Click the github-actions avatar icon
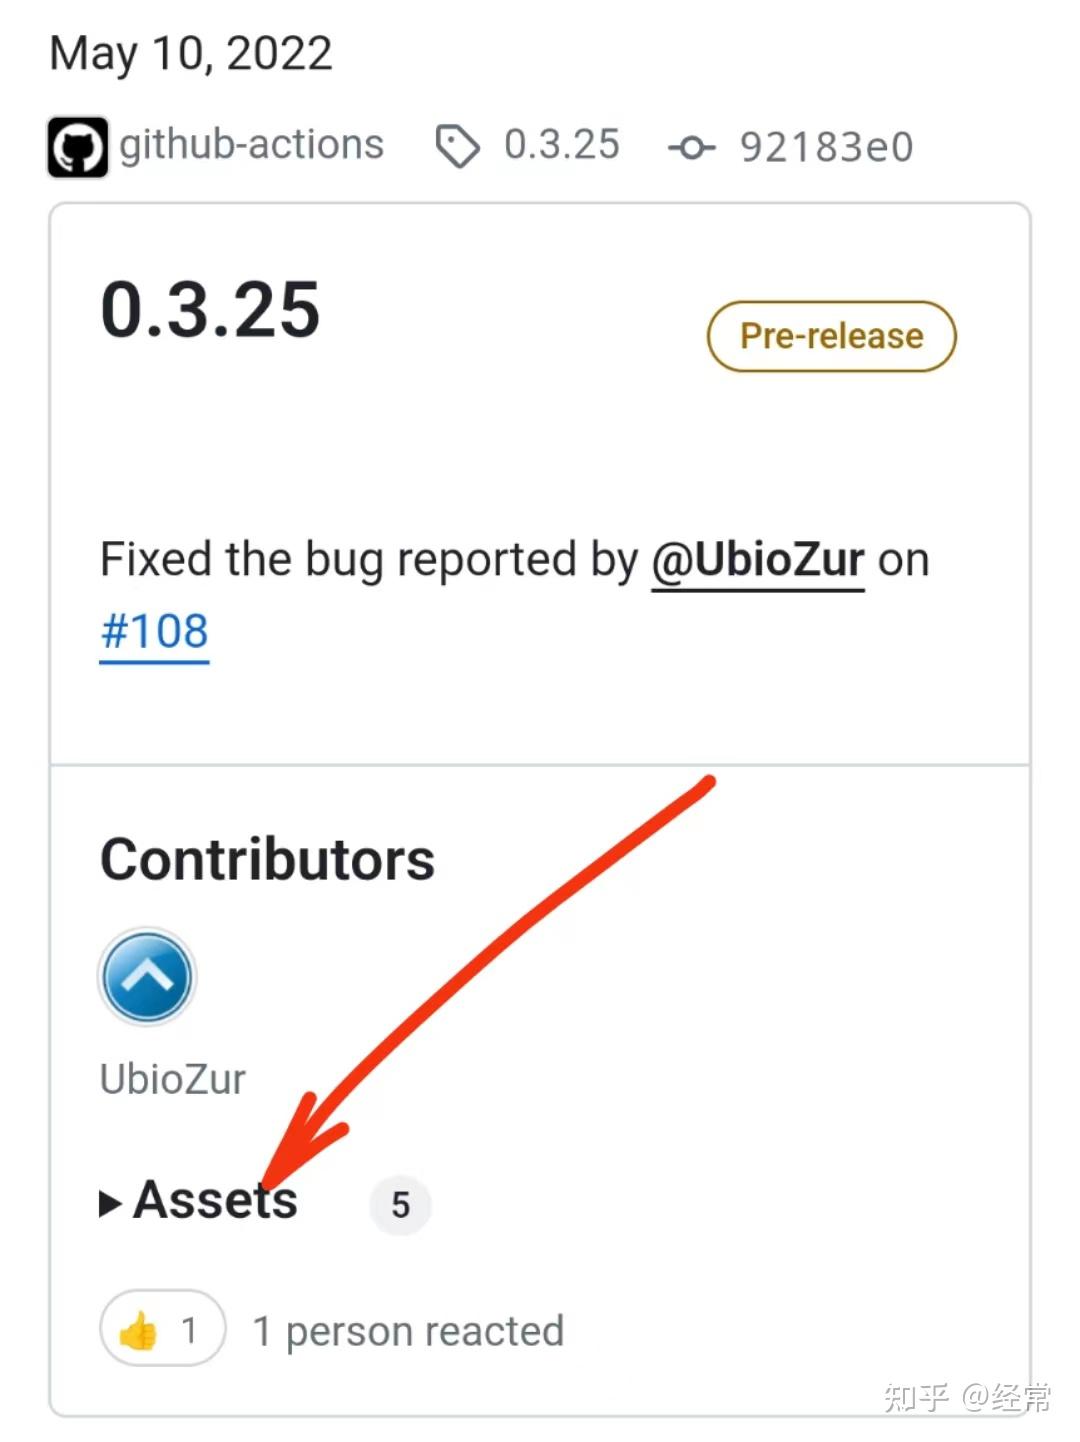Screen dimensions: 1080x1442 (77, 147)
